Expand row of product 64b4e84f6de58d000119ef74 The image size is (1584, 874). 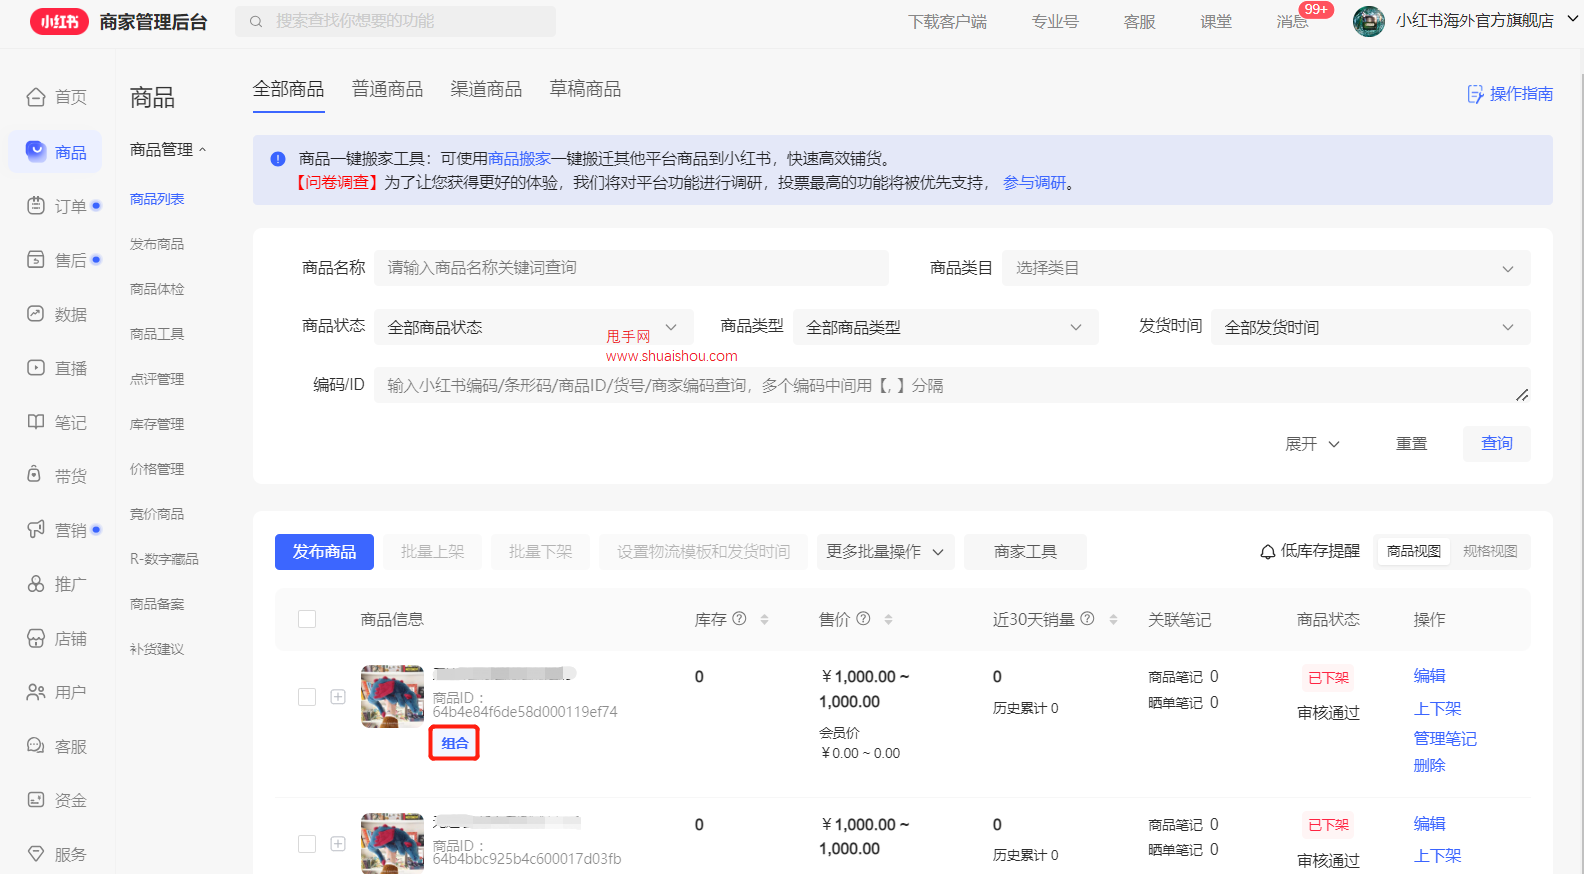point(338,697)
